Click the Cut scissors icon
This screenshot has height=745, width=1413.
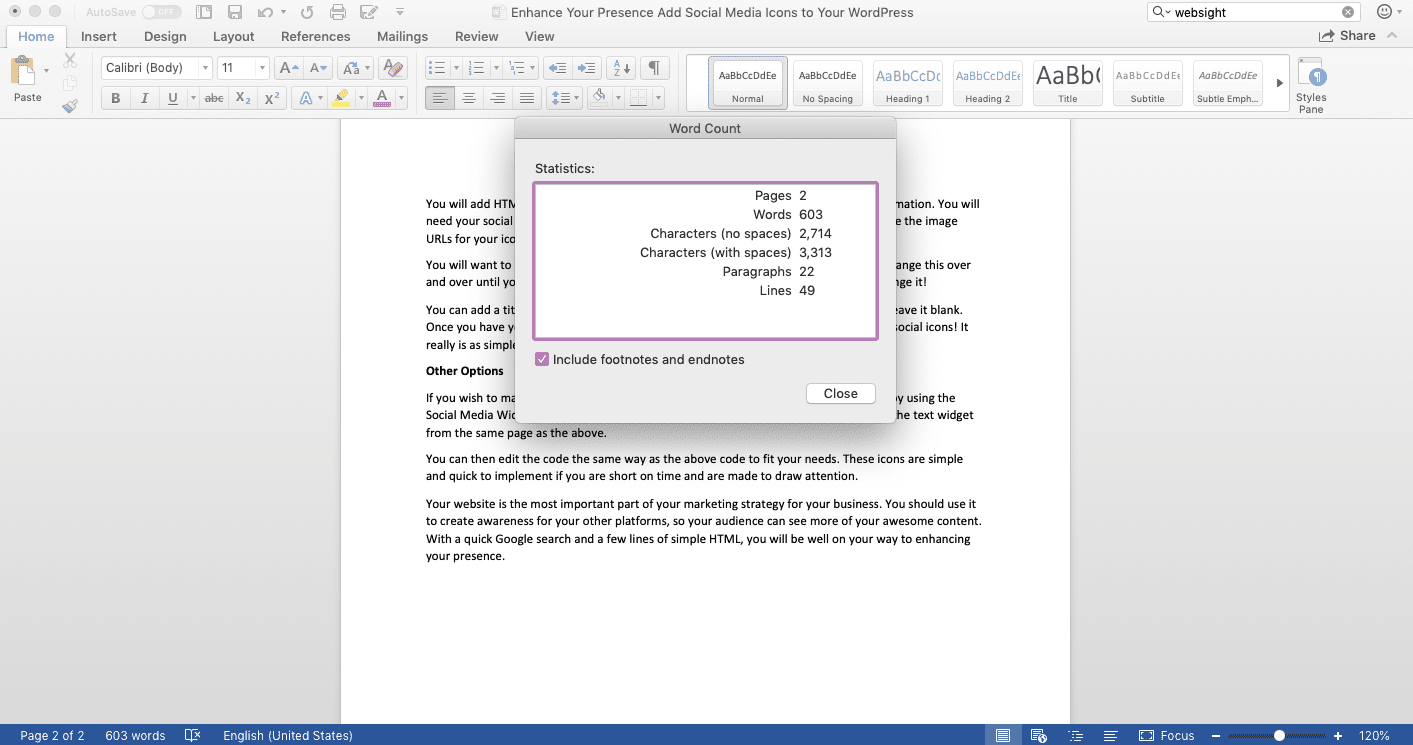point(70,61)
